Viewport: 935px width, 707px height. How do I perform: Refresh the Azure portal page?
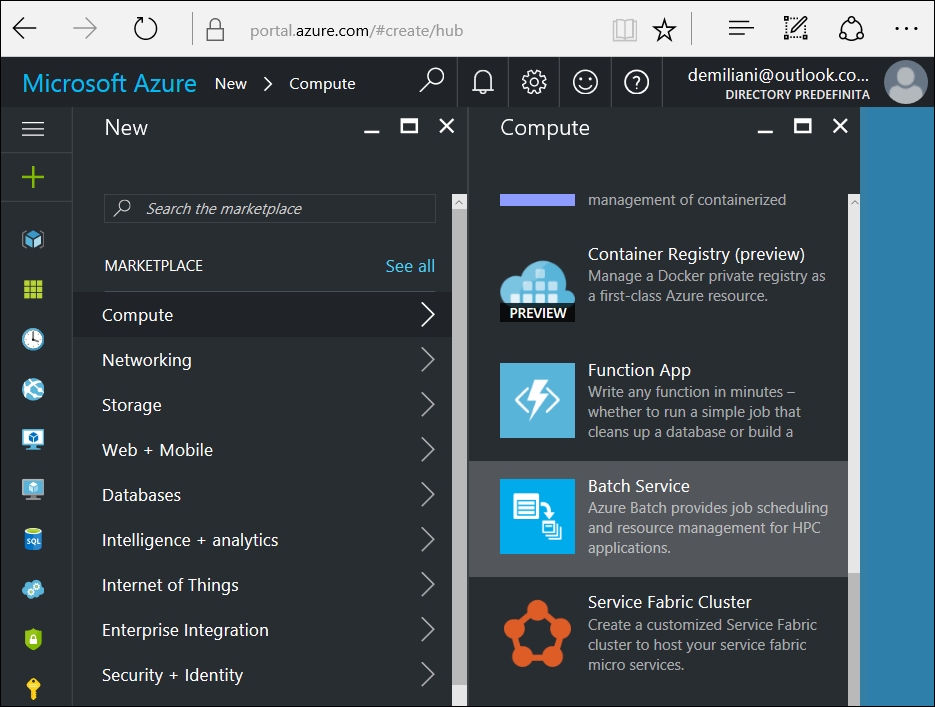coord(145,29)
